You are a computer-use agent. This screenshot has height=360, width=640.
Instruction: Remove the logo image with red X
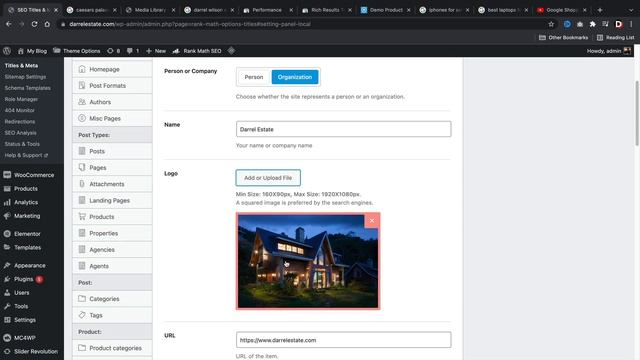372,220
